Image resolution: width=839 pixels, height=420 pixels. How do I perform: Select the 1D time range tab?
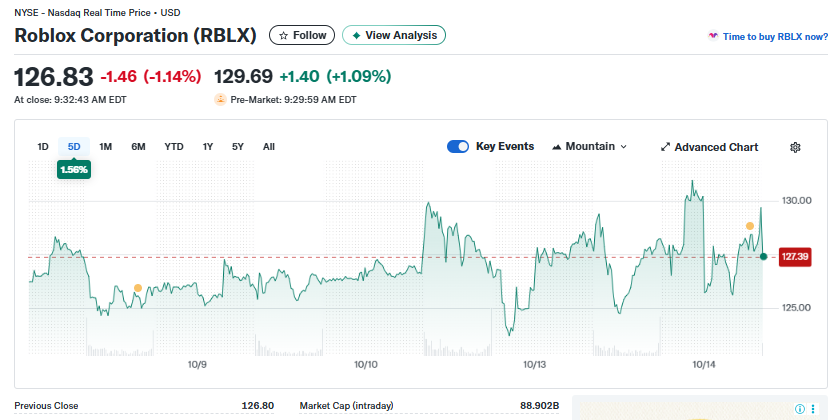[x=43, y=147]
